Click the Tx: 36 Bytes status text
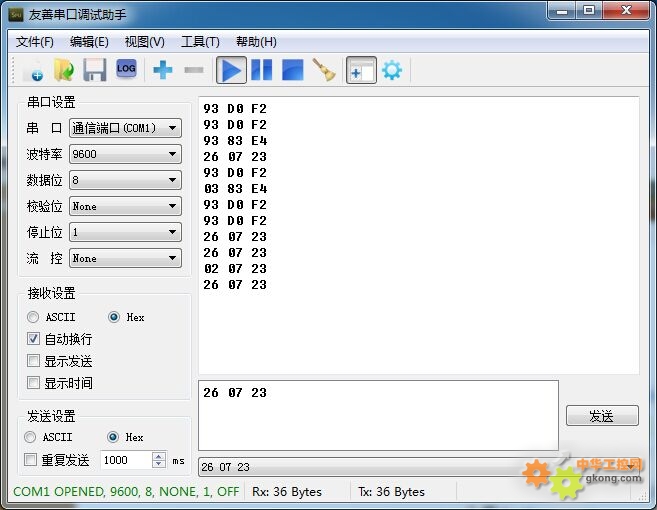The height and width of the screenshot is (510, 657). 391,492
